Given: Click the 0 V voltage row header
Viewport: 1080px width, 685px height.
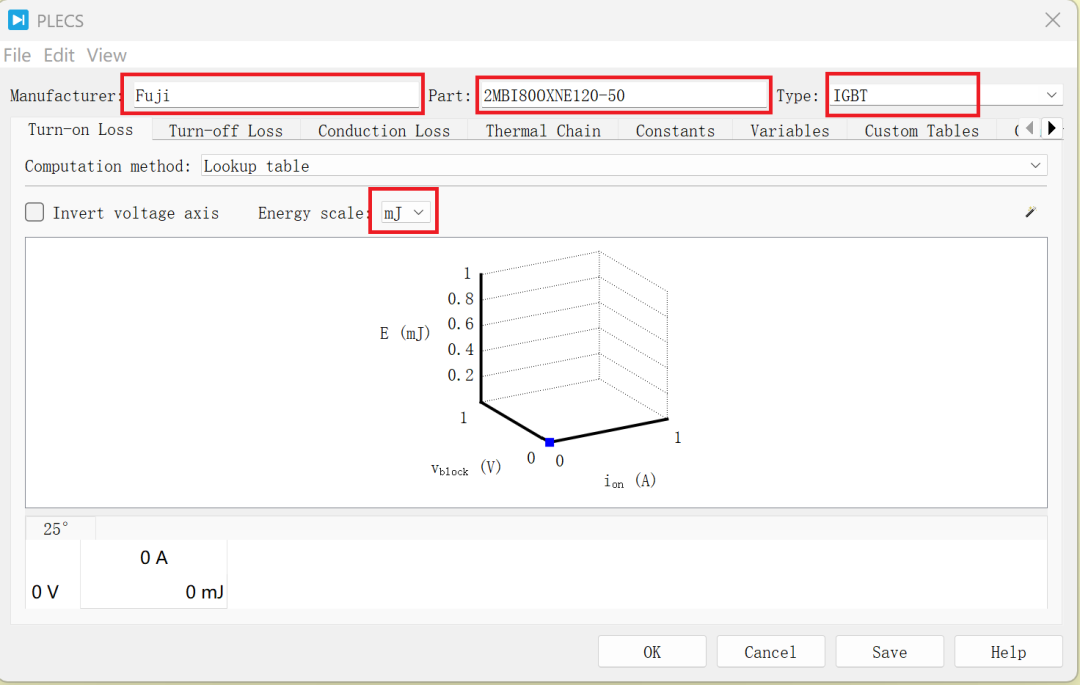Looking at the screenshot, I should 45,591.
